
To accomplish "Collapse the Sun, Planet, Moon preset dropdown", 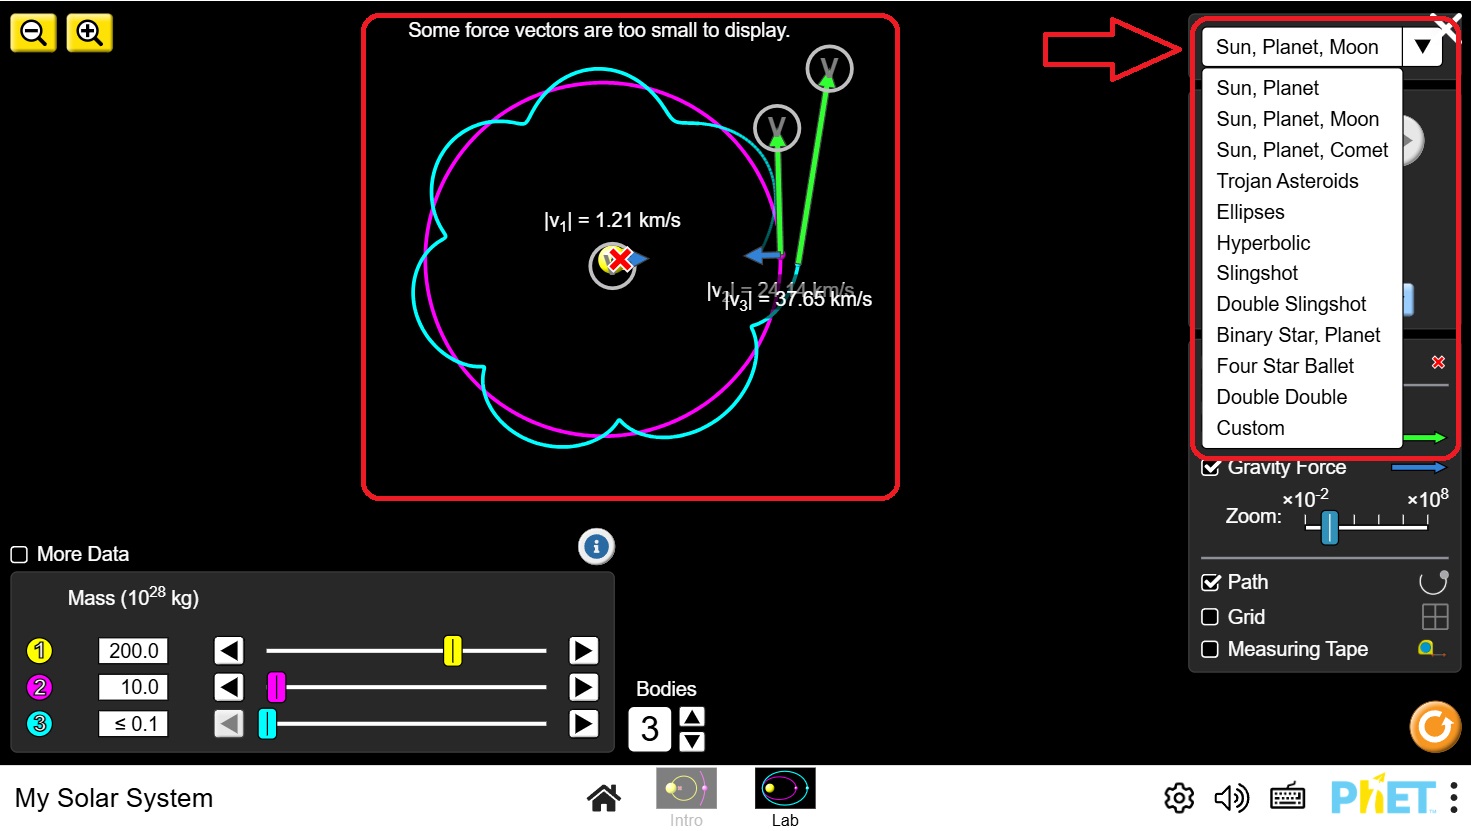I will click(1421, 47).
